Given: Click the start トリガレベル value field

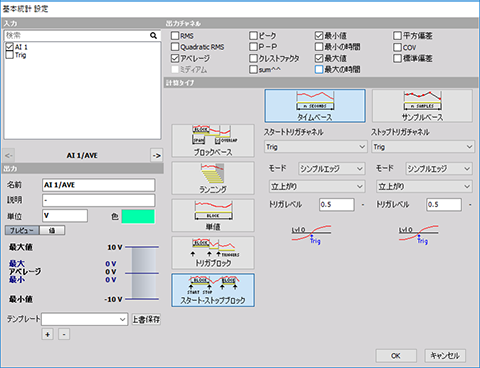Looking at the screenshot, I should tap(337, 204).
